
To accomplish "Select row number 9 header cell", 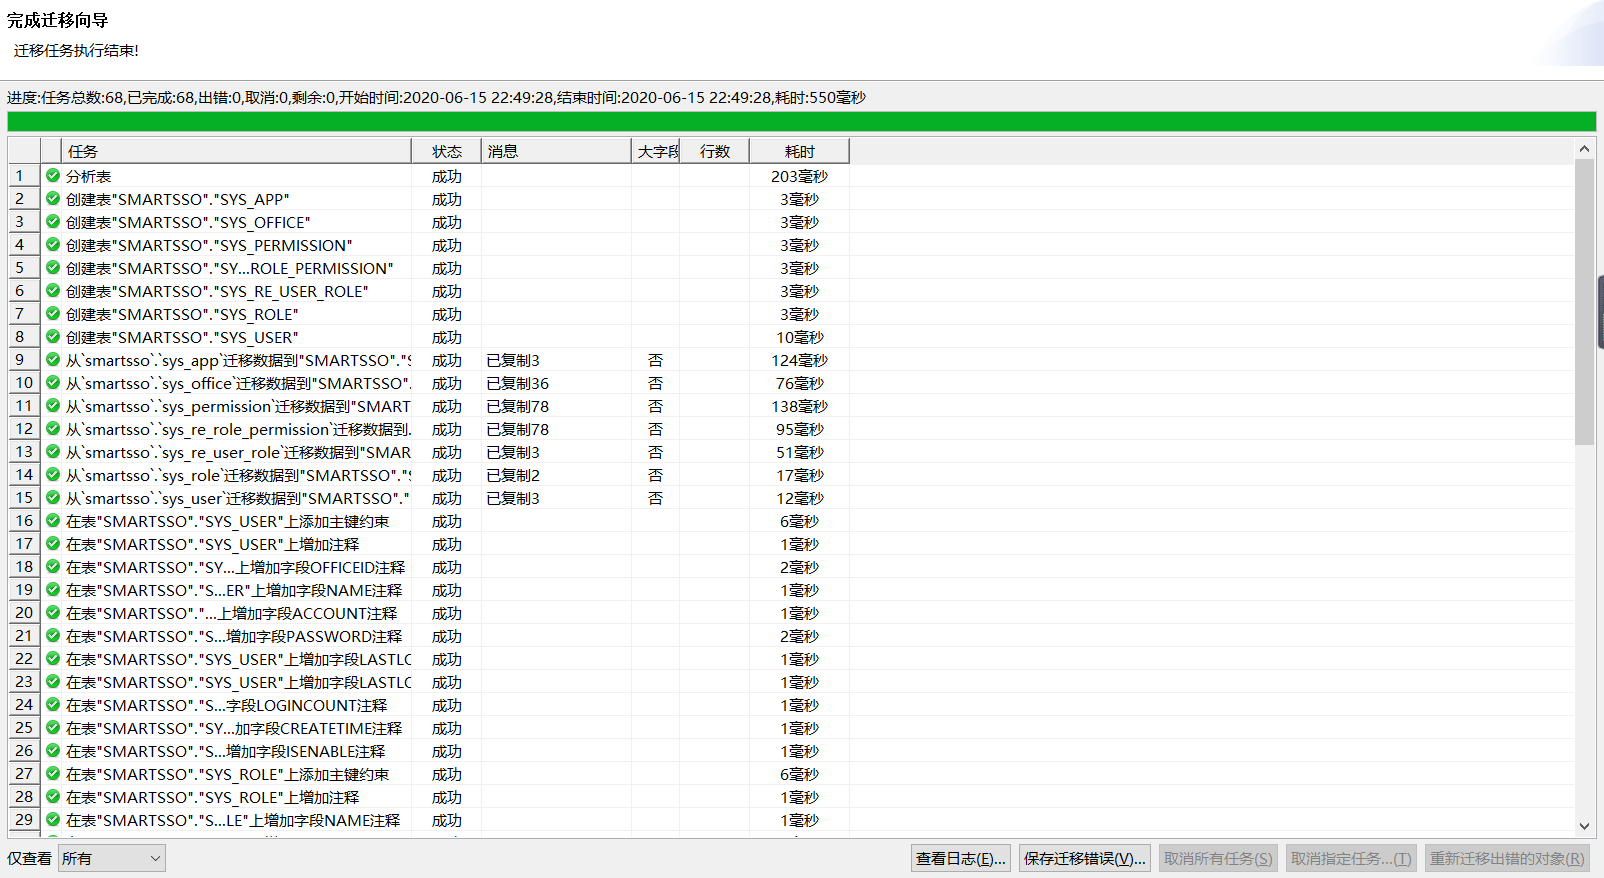I will point(24,360).
